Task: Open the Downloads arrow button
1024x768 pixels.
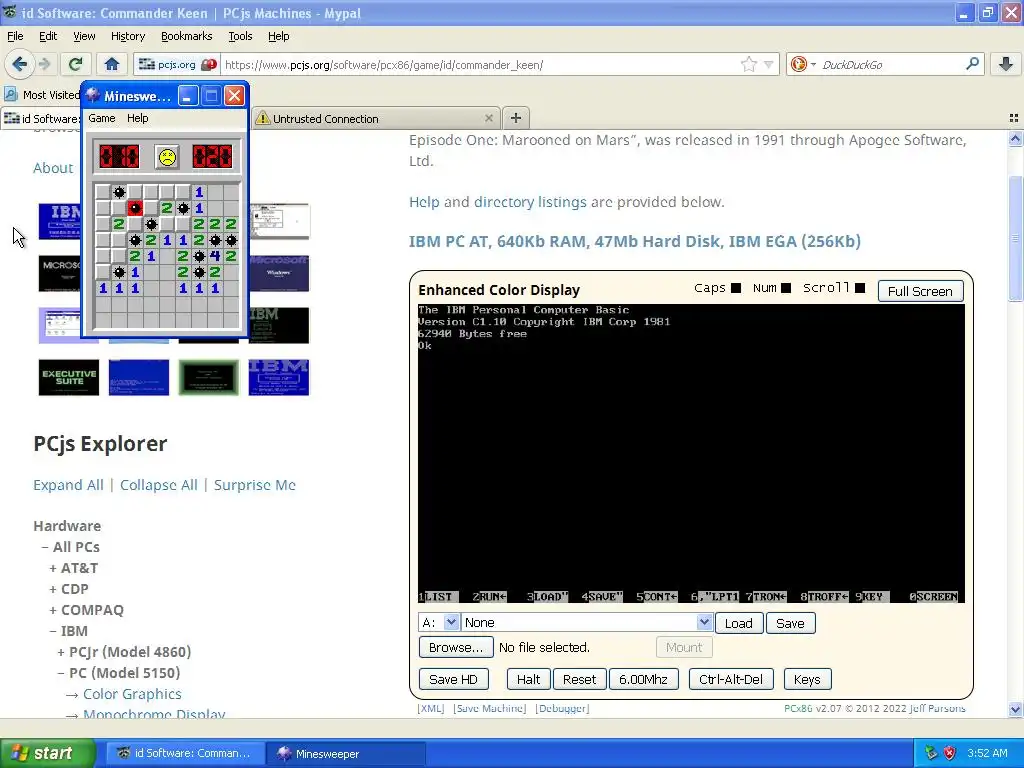Action: 1006,64
